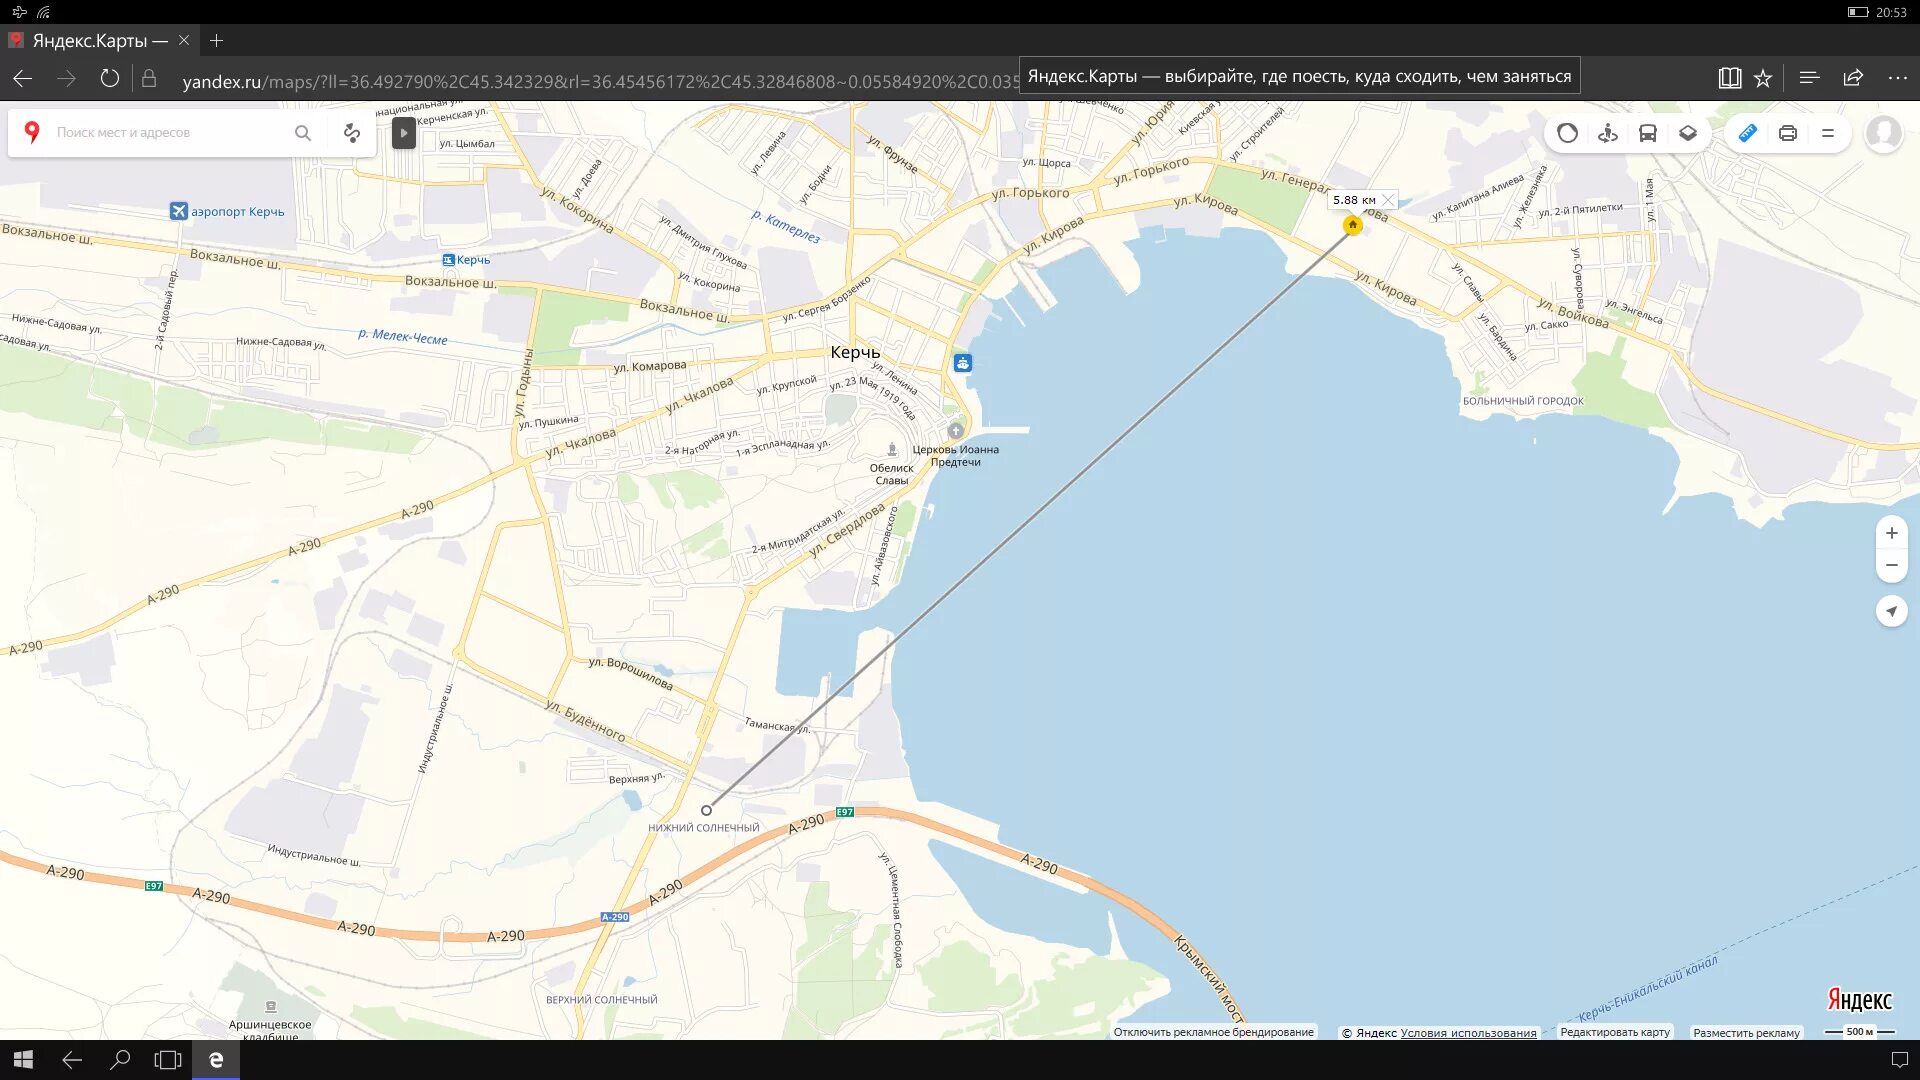Toggle street panoramas layer
The width and height of the screenshot is (1920, 1080).
[1608, 133]
